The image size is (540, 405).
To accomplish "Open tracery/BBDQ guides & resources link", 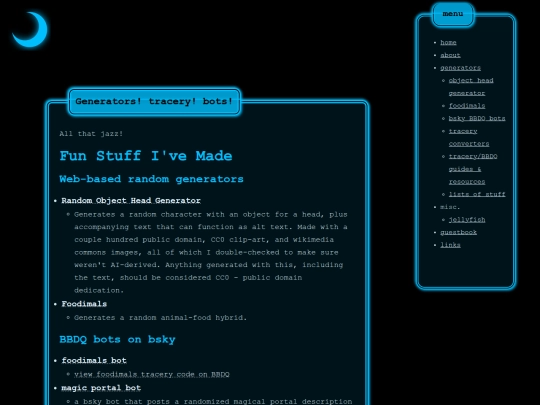I will point(473,169).
